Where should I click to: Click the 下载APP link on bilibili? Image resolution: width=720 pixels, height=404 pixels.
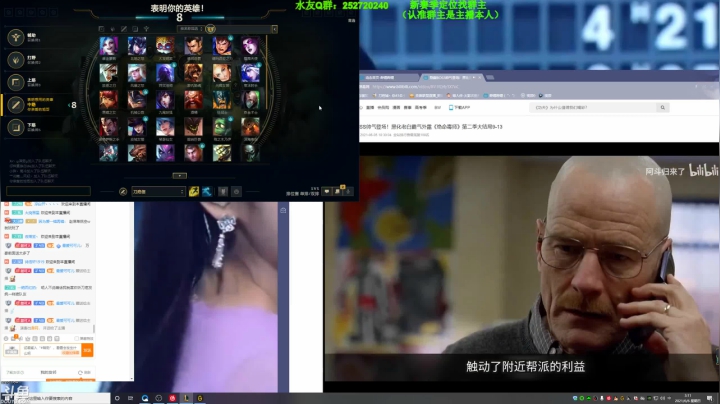(459, 107)
